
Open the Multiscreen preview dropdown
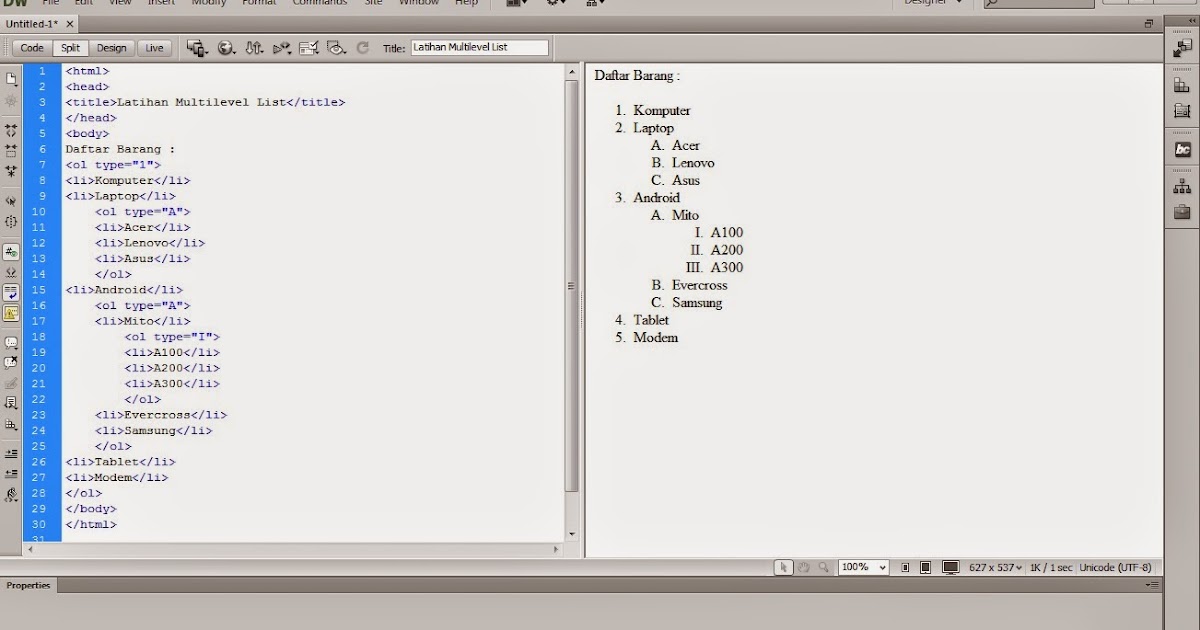(196, 47)
